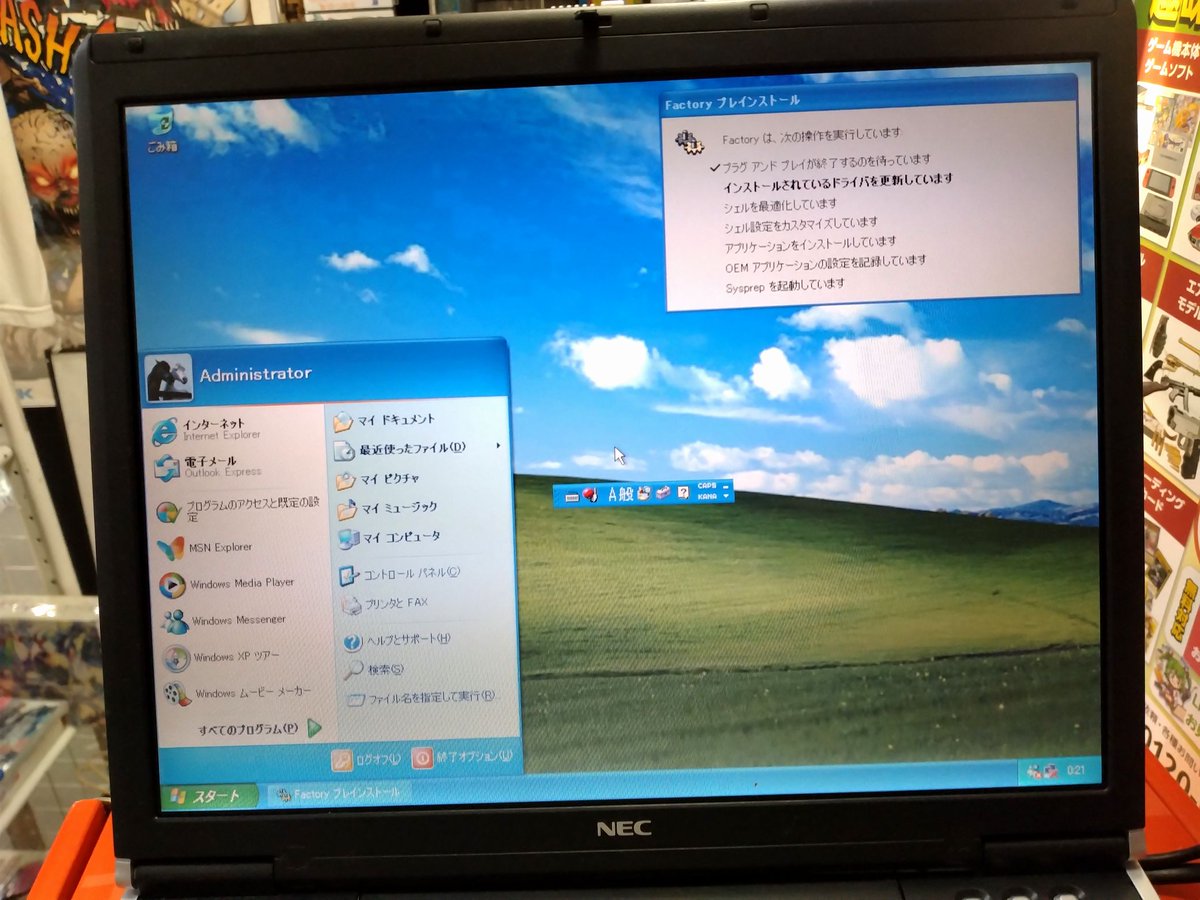Change the 般 conversion mode

click(626, 494)
